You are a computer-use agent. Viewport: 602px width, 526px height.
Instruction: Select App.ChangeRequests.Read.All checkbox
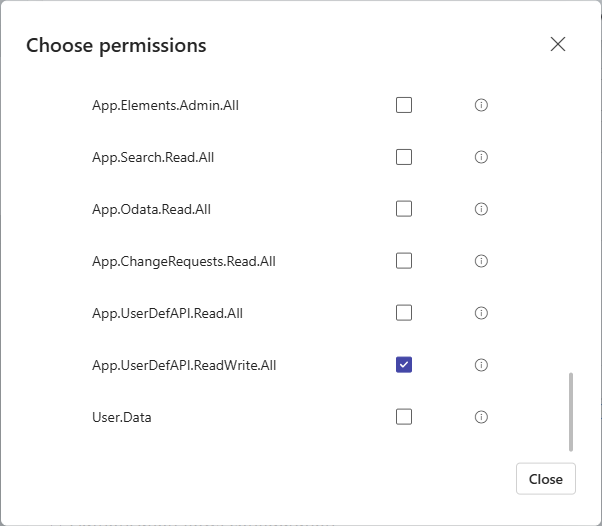pyautogui.click(x=404, y=261)
